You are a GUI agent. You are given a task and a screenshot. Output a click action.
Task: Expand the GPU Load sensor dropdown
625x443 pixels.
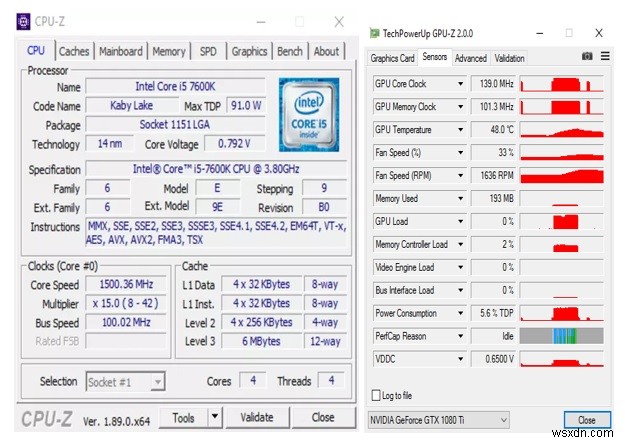pos(460,221)
